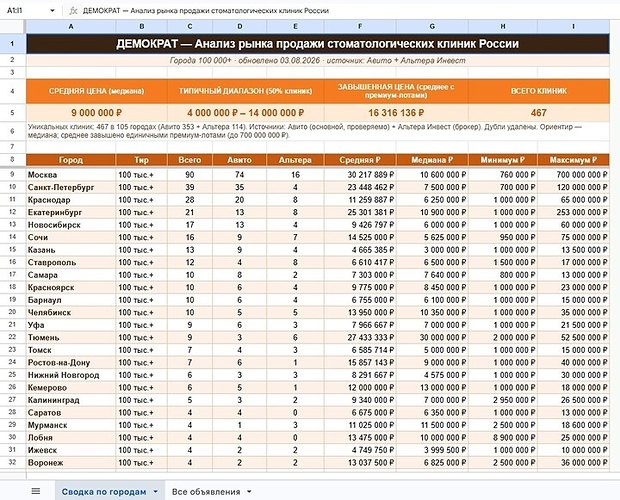Viewport: 620px width, 500px height.
Task: Select the Воронеж city cell
Action: (71, 463)
